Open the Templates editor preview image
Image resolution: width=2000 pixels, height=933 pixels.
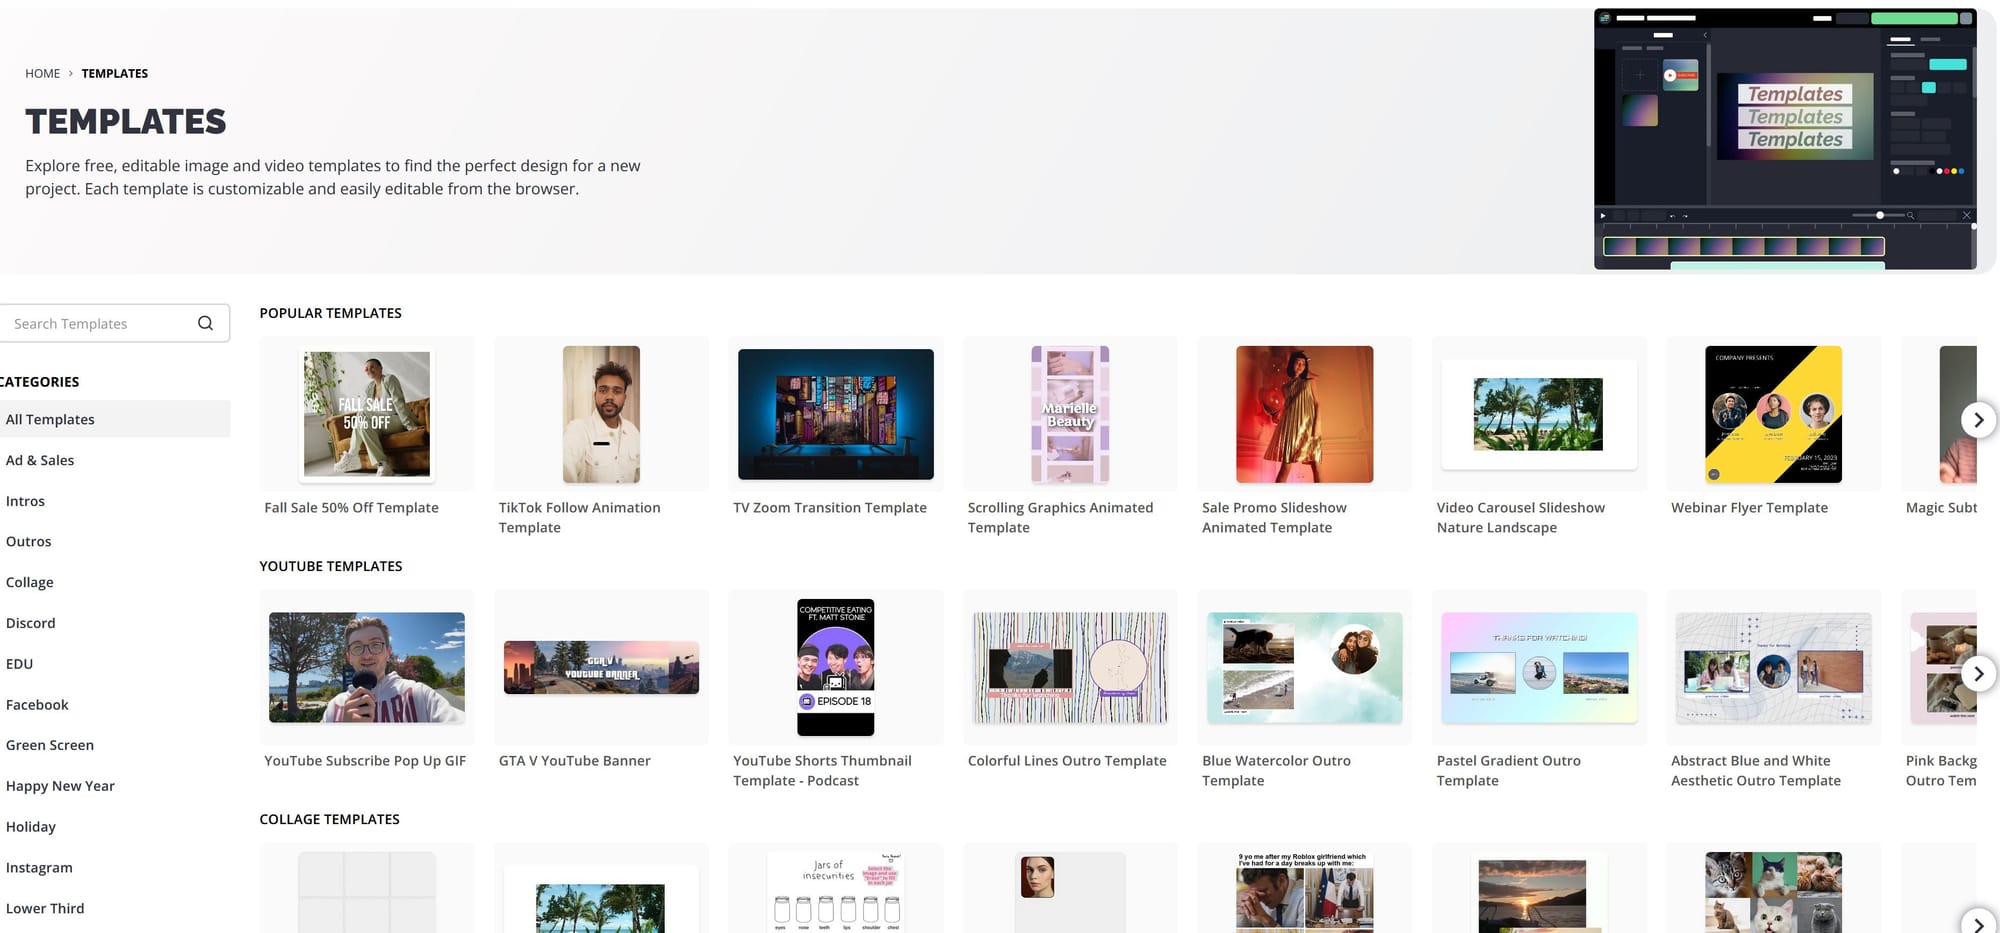tap(1784, 139)
